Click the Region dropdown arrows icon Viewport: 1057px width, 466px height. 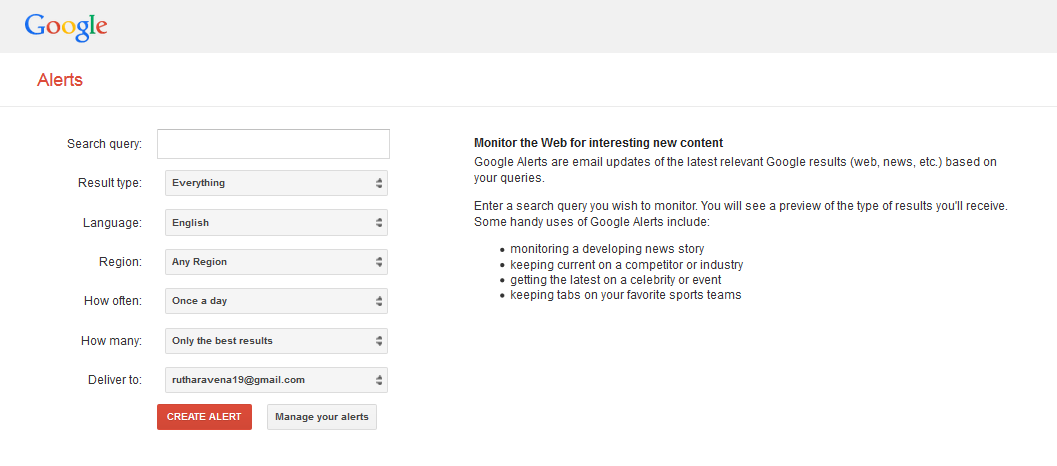[379, 262]
